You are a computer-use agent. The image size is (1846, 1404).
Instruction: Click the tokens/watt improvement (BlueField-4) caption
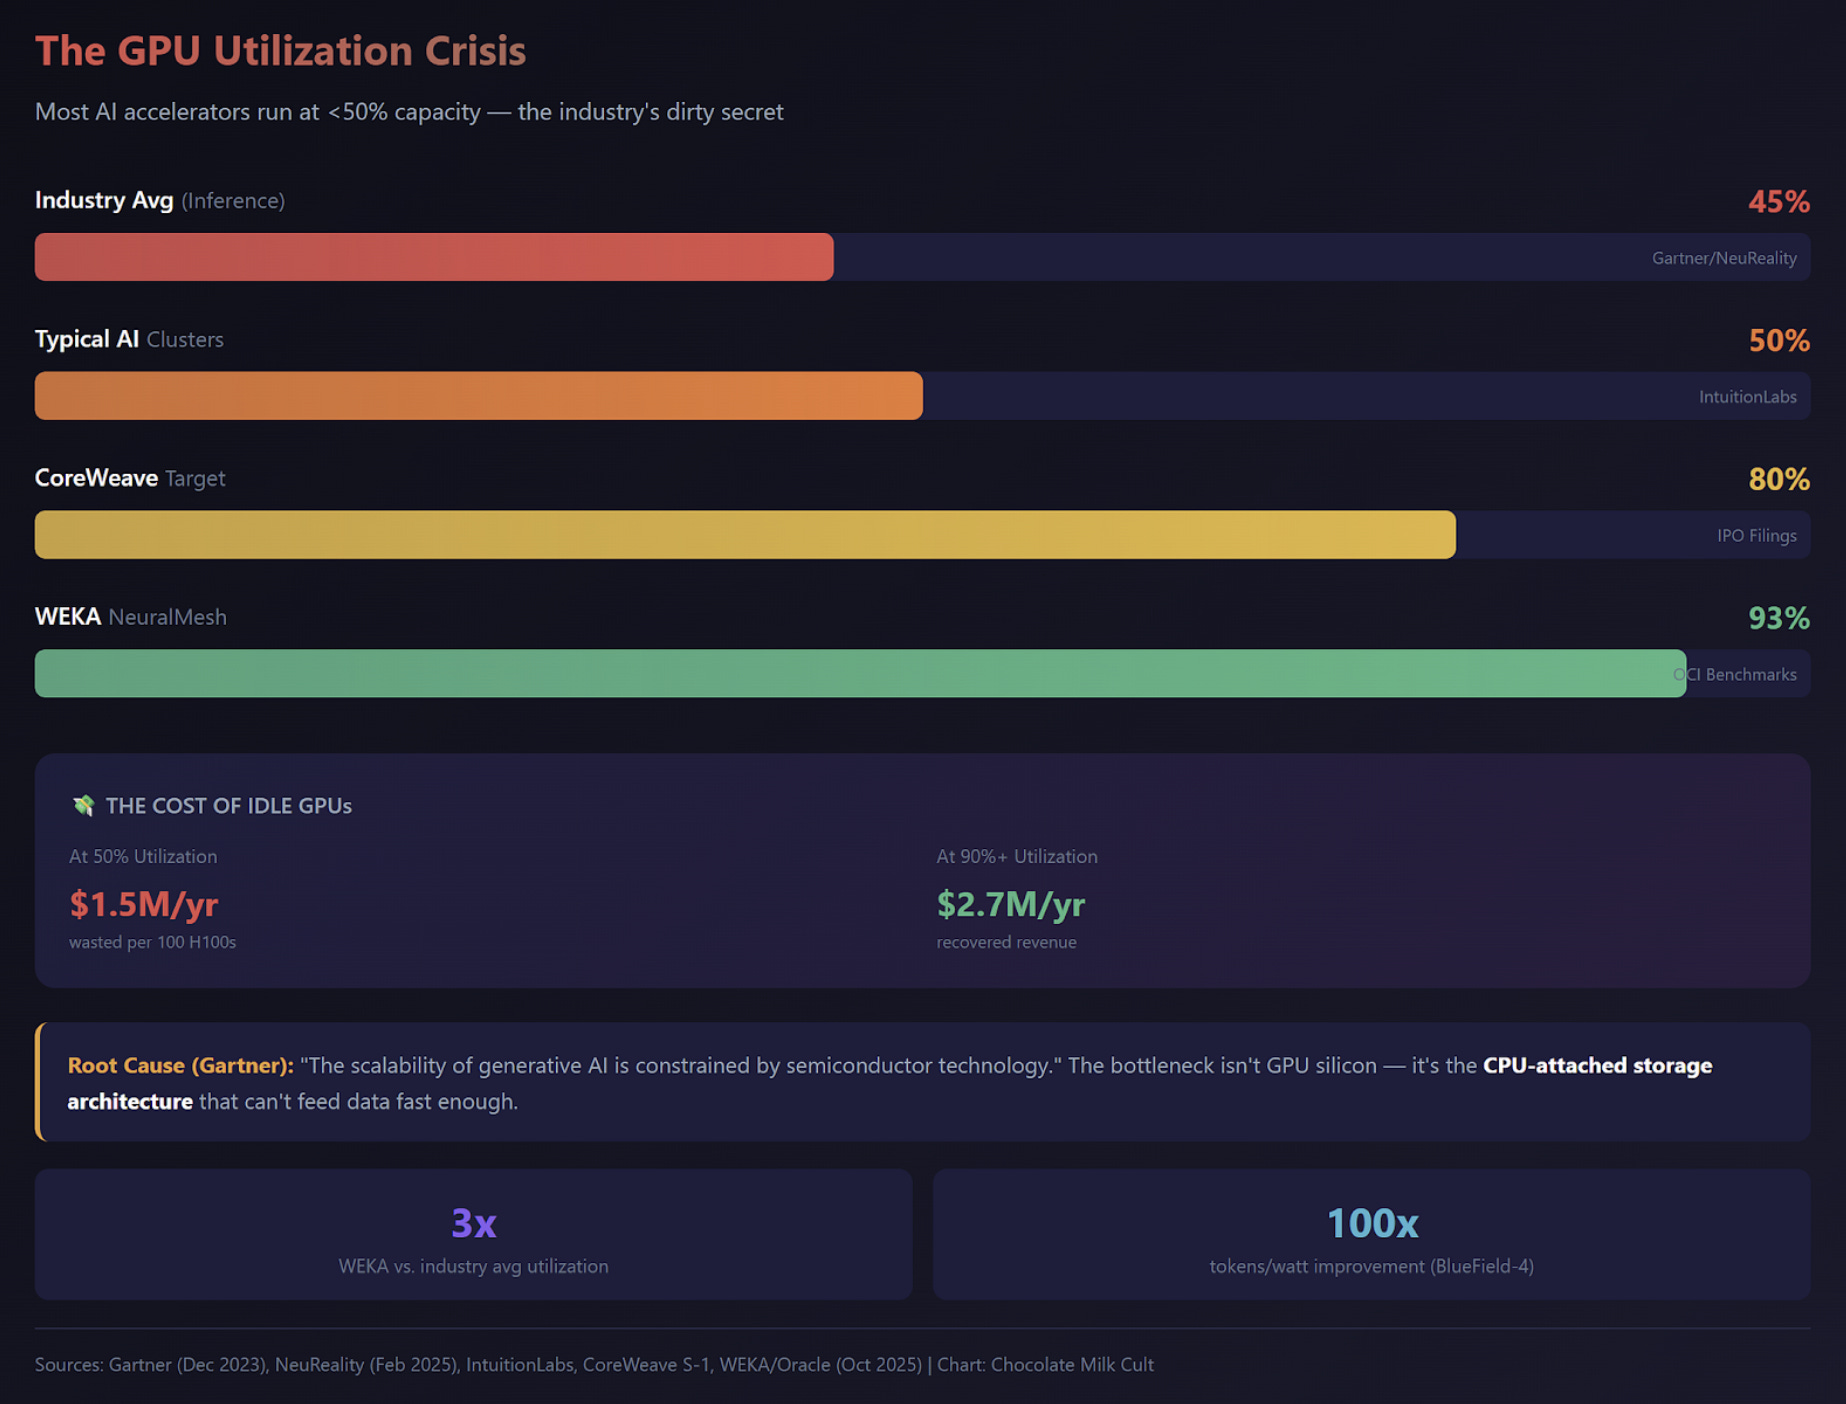[1372, 1267]
